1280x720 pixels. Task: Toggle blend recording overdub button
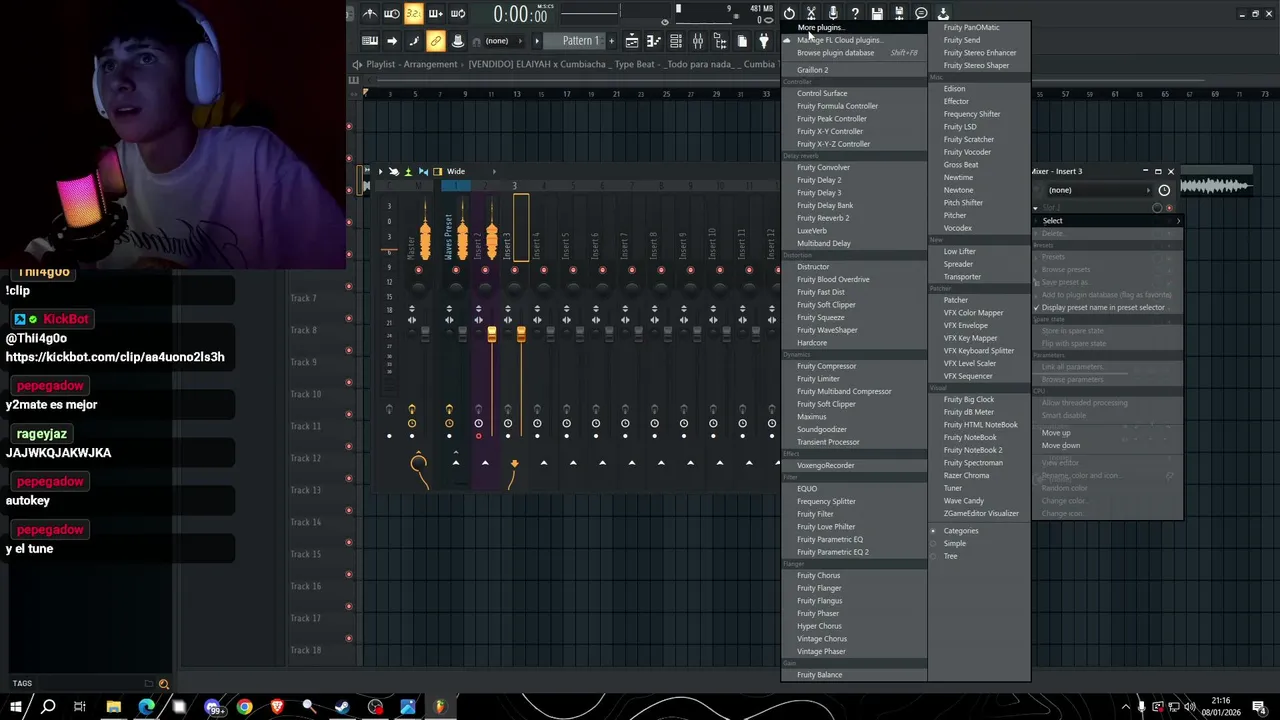pyautogui.click(x=435, y=13)
